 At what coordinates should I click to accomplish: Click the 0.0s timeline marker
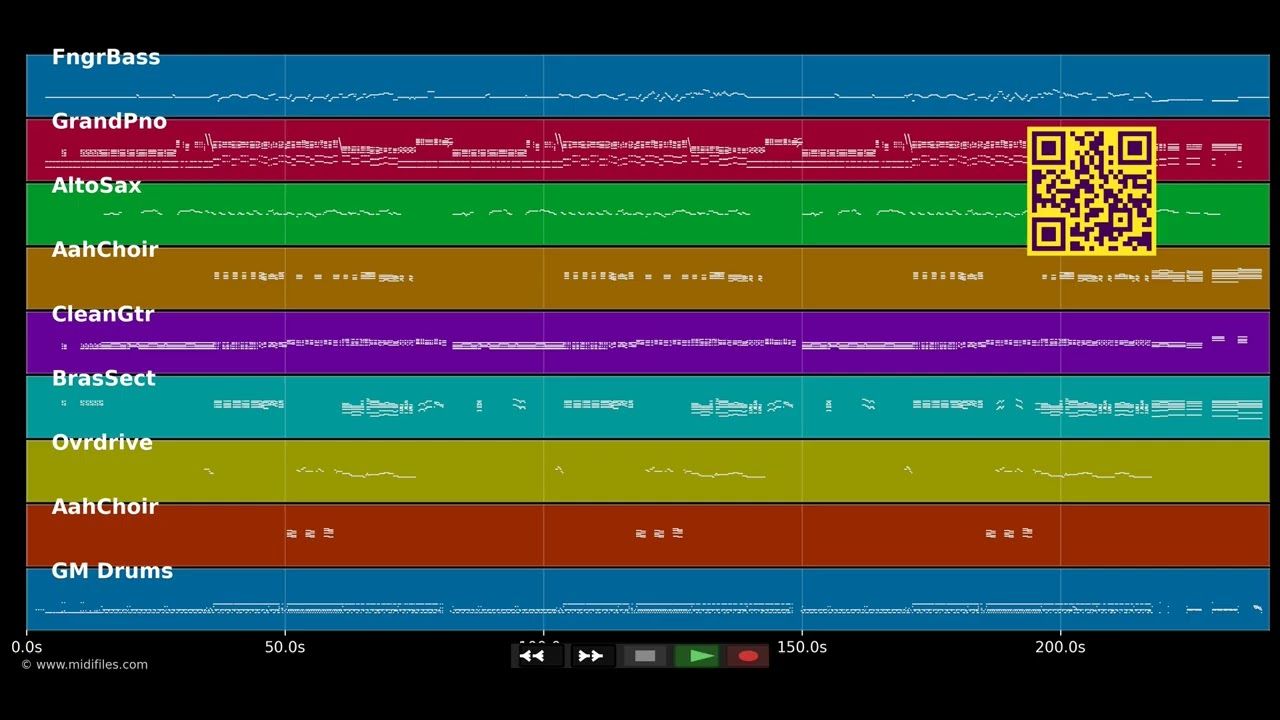[27, 647]
